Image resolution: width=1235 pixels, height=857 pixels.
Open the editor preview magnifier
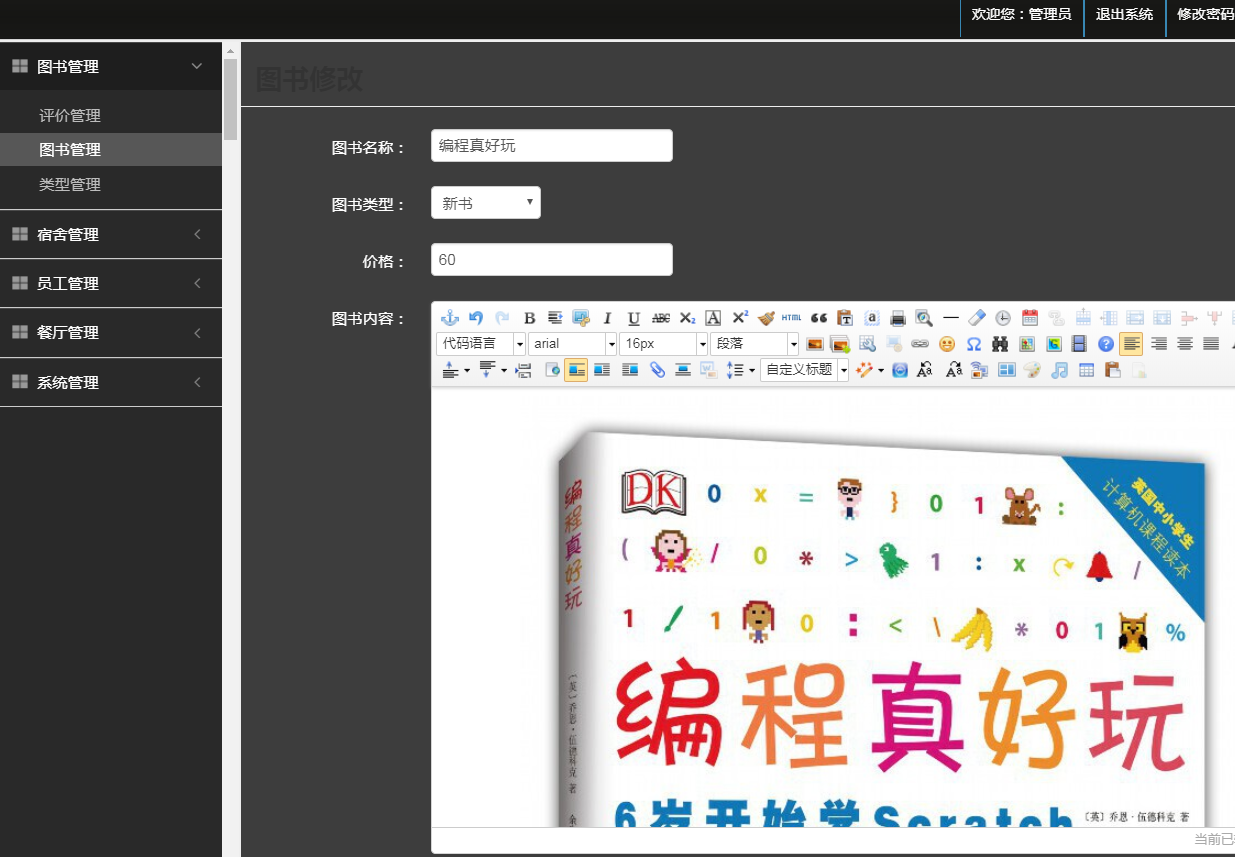click(x=924, y=318)
